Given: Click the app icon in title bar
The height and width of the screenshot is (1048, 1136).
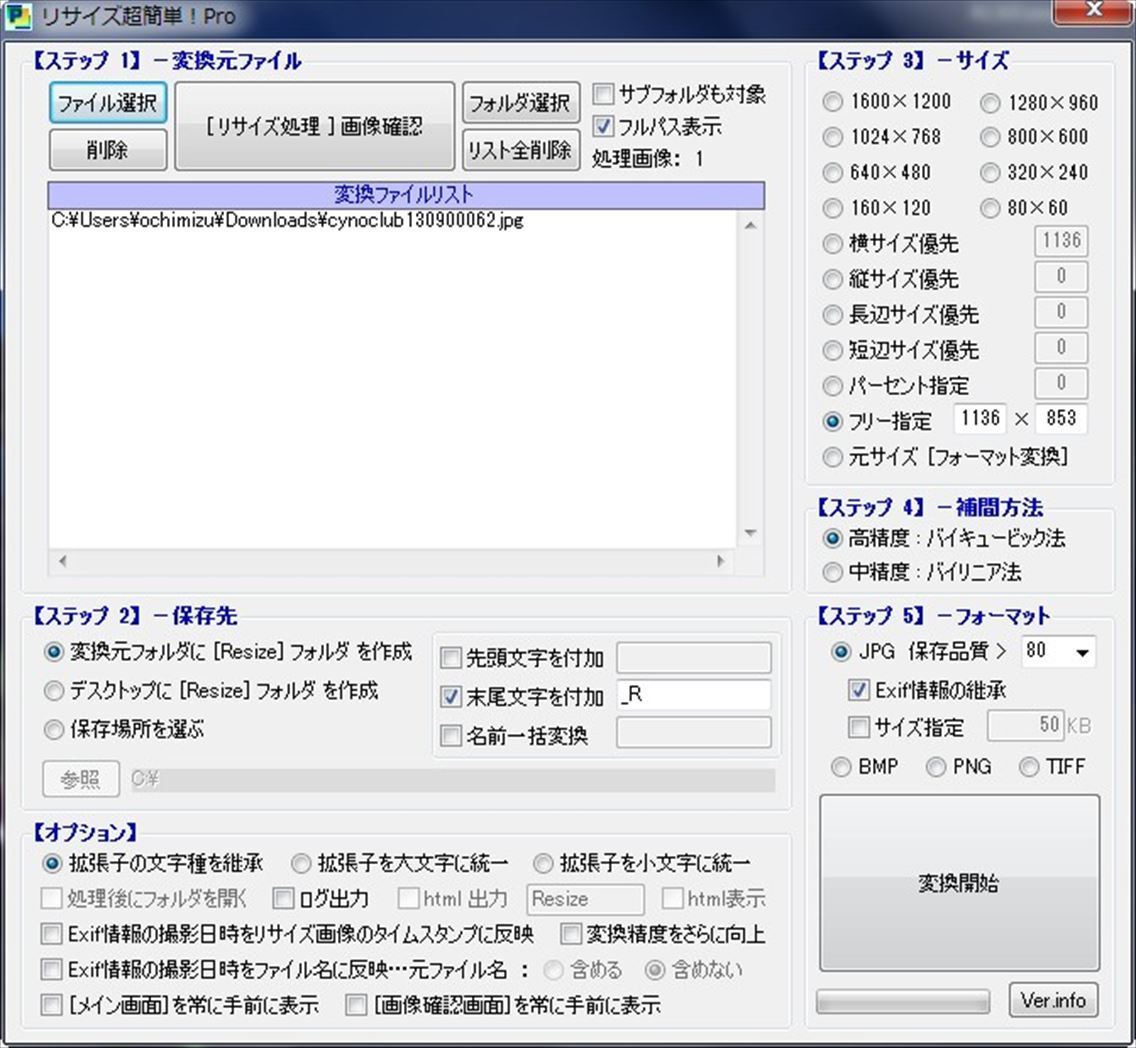Looking at the screenshot, I should coord(18,17).
